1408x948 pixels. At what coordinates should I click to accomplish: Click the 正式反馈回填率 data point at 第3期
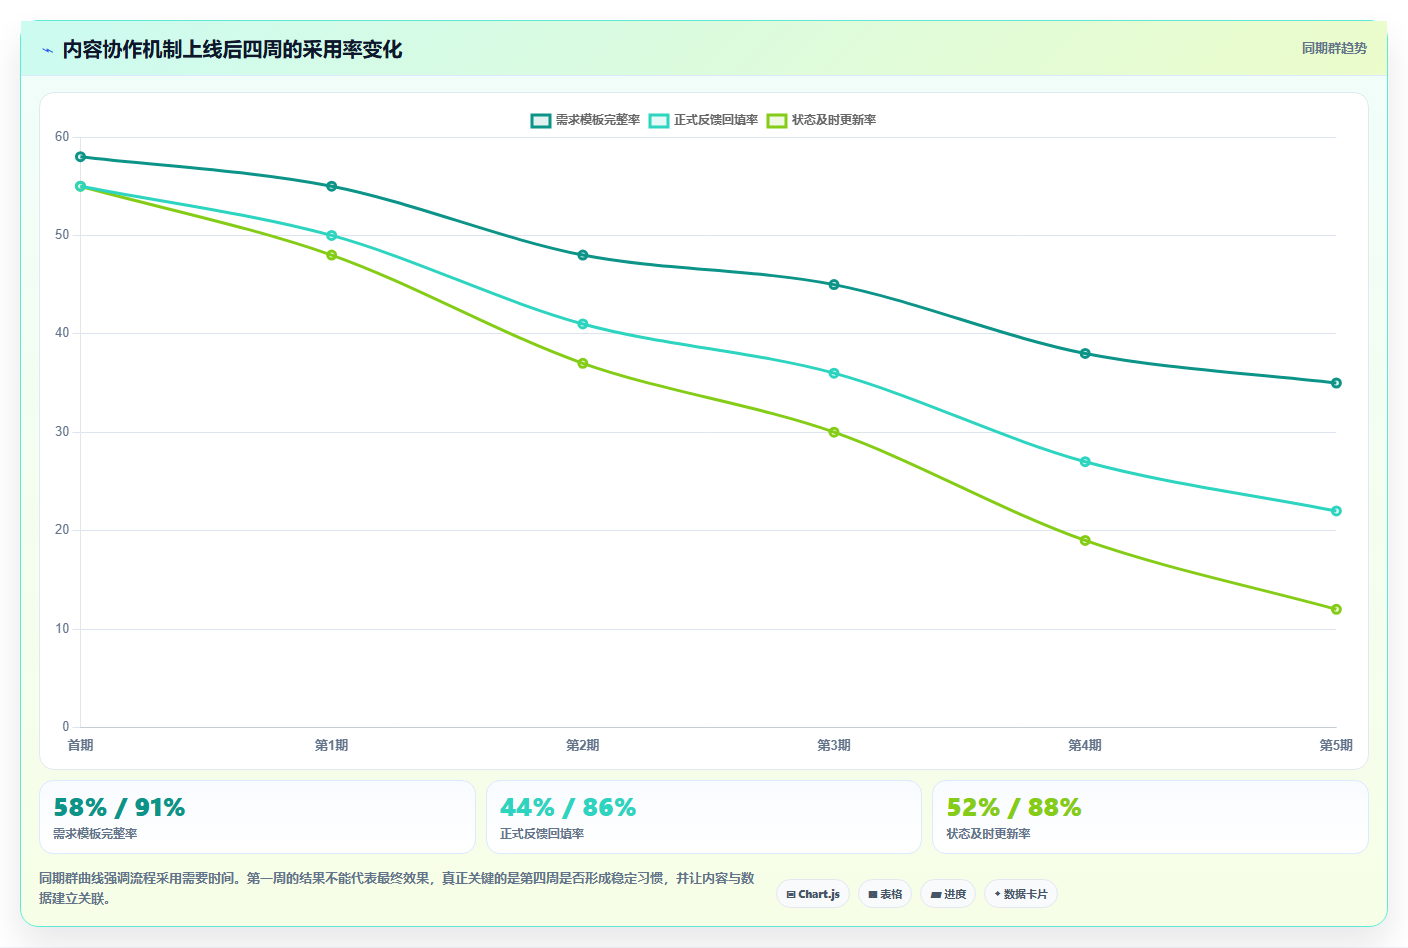pyautogui.click(x=834, y=373)
